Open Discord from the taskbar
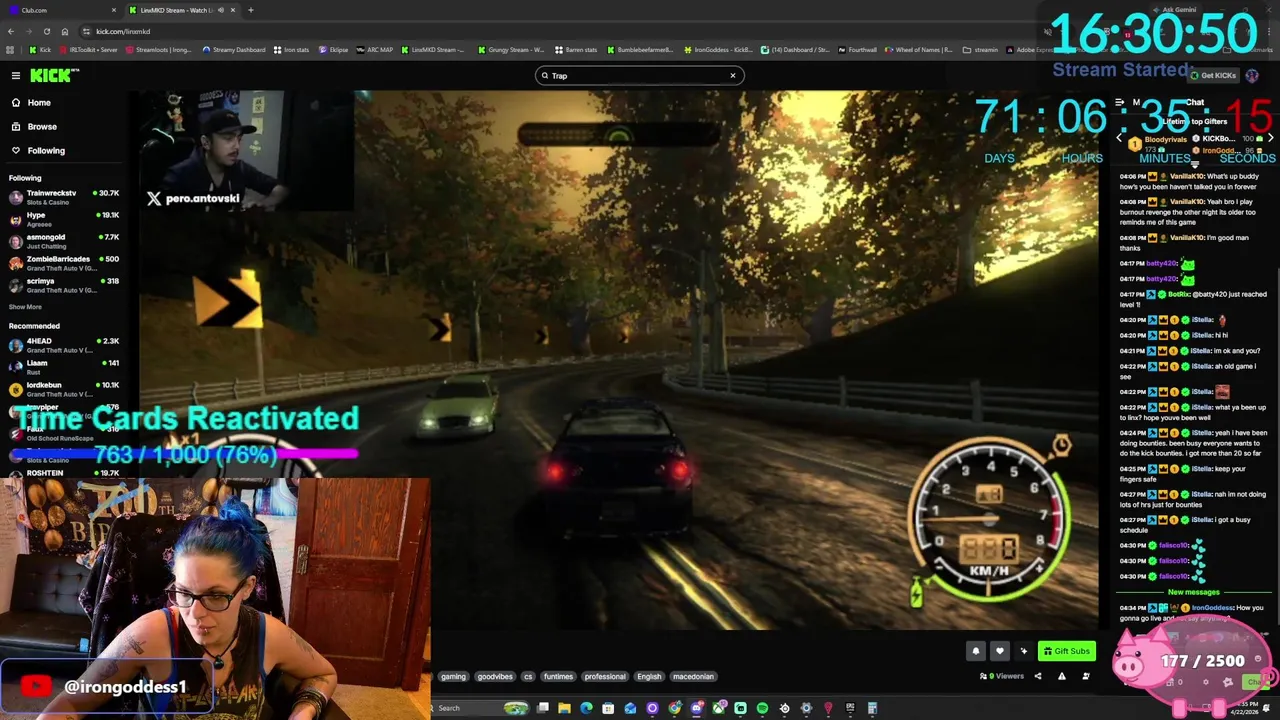Image resolution: width=1280 pixels, height=720 pixels. point(696,708)
